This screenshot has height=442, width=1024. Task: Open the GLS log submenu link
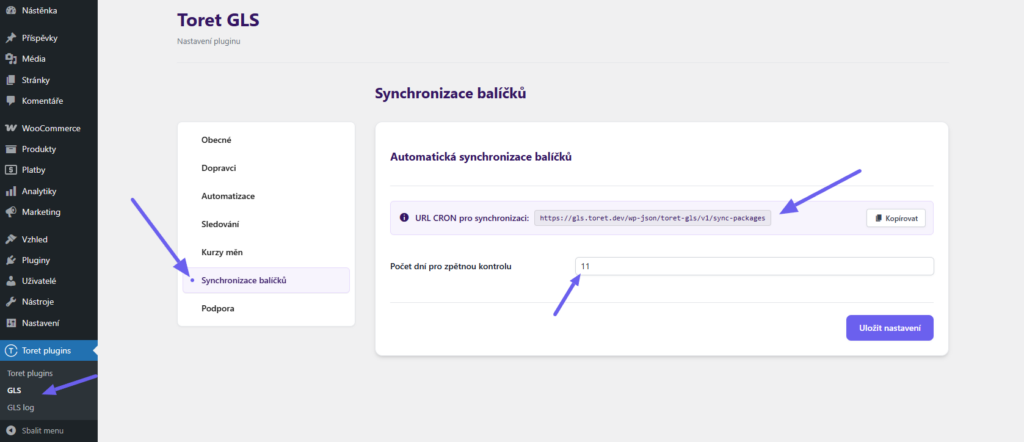pyautogui.click(x=21, y=407)
